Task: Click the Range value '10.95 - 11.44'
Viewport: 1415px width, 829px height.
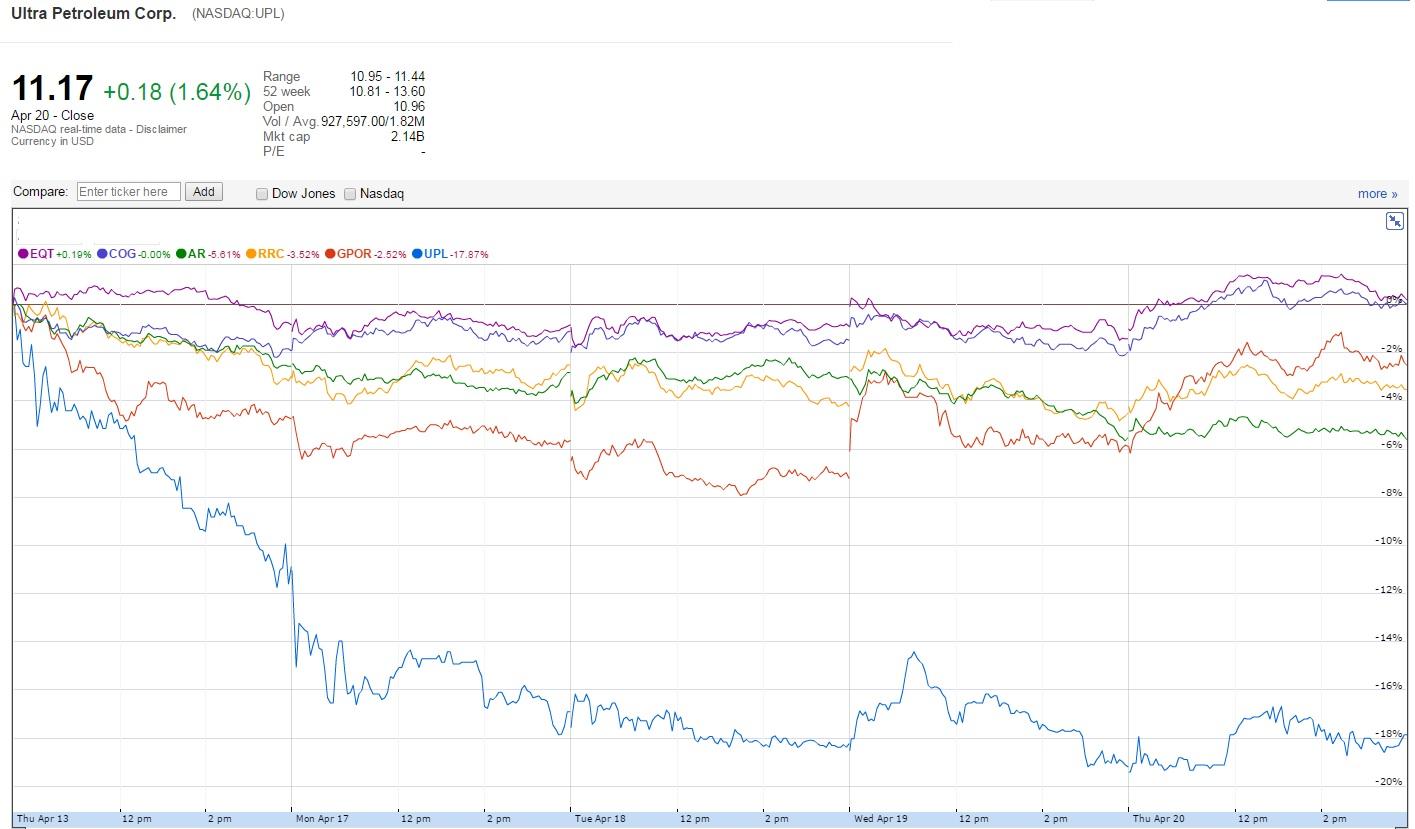Action: [387, 77]
